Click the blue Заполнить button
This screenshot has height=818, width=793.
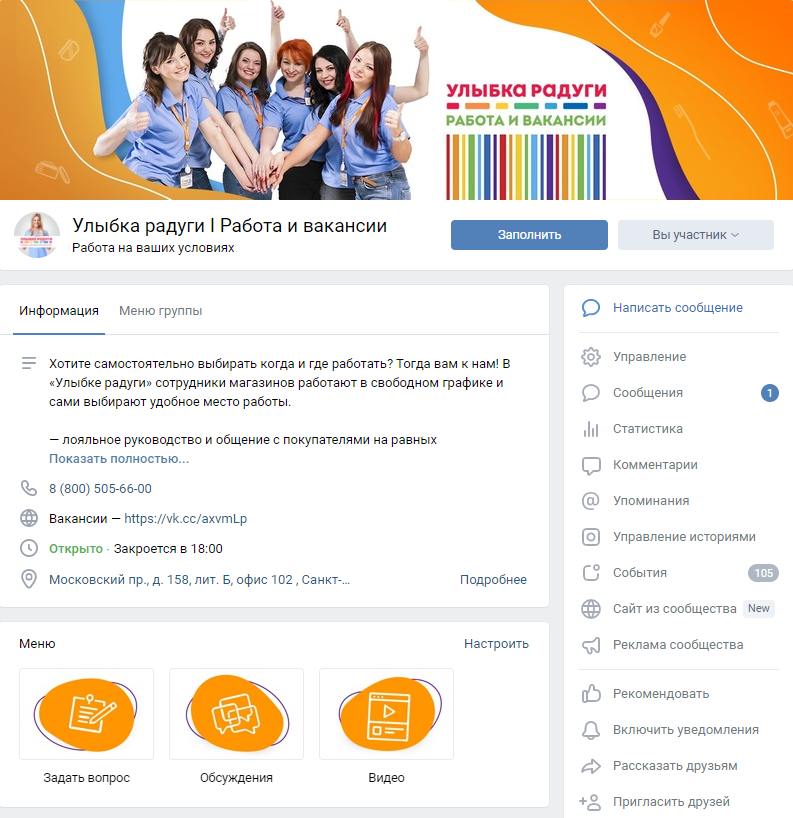pyautogui.click(x=529, y=235)
